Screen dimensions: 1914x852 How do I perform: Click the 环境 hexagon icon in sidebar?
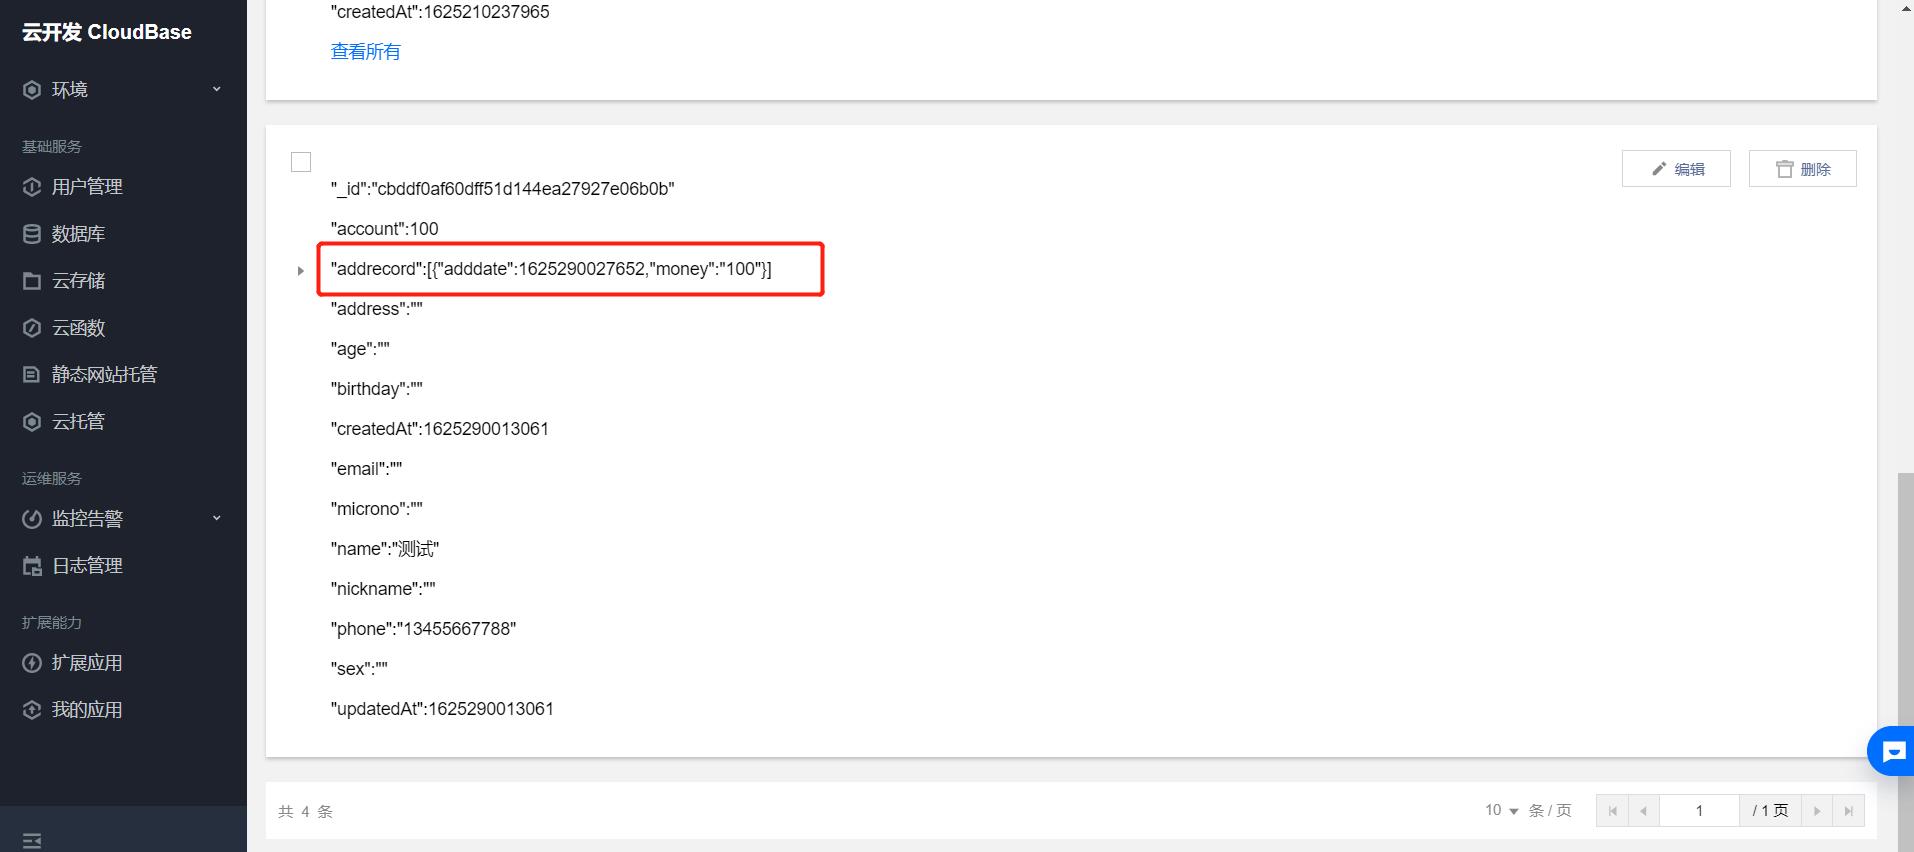32,90
